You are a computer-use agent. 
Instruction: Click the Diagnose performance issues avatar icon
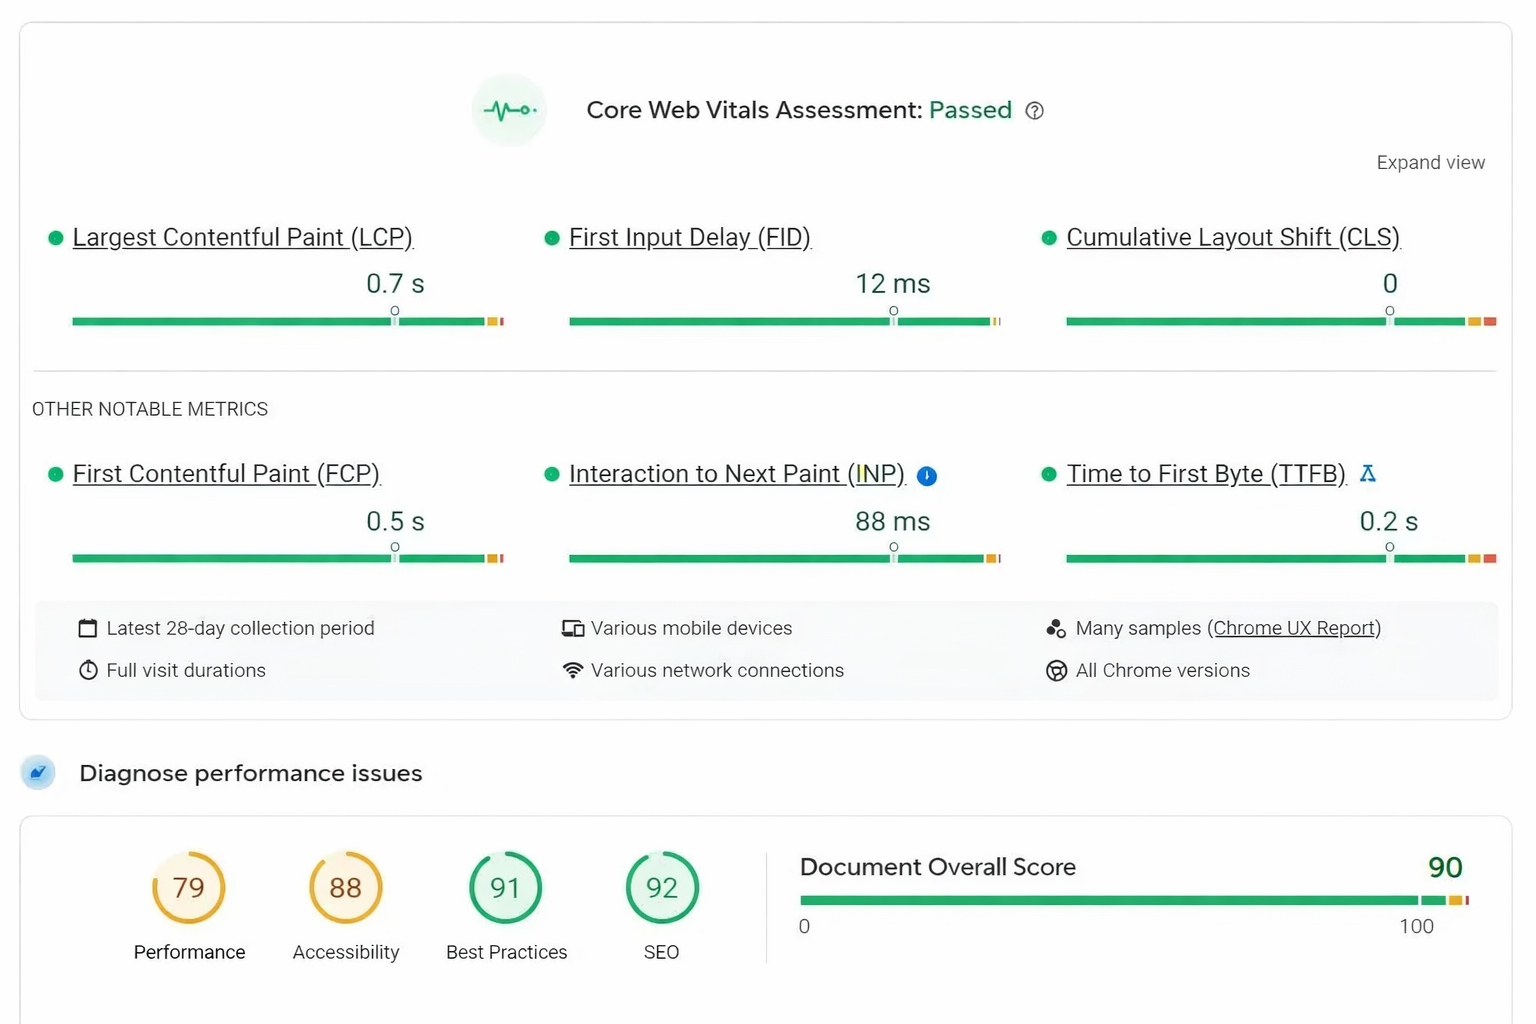coord(38,772)
